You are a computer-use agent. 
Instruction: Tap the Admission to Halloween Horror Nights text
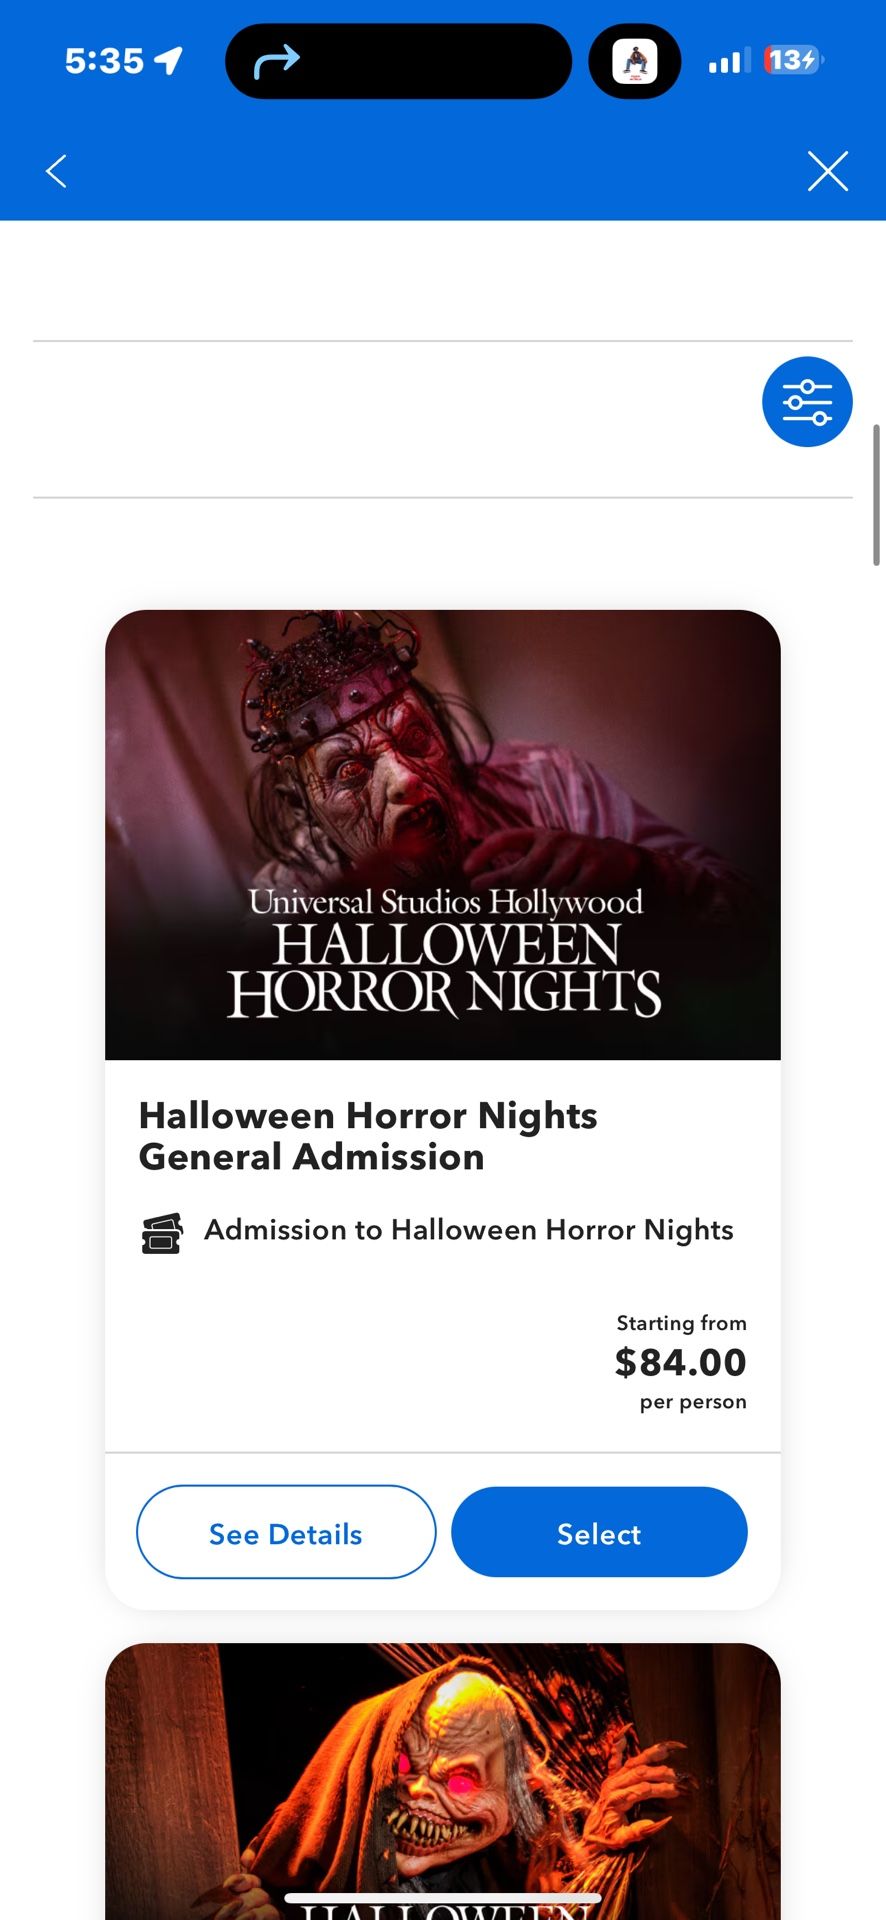pyautogui.click(x=469, y=1230)
